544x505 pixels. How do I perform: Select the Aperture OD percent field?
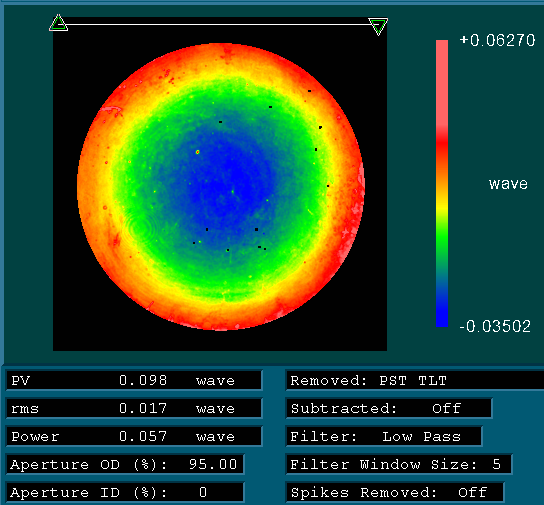(x=125, y=464)
